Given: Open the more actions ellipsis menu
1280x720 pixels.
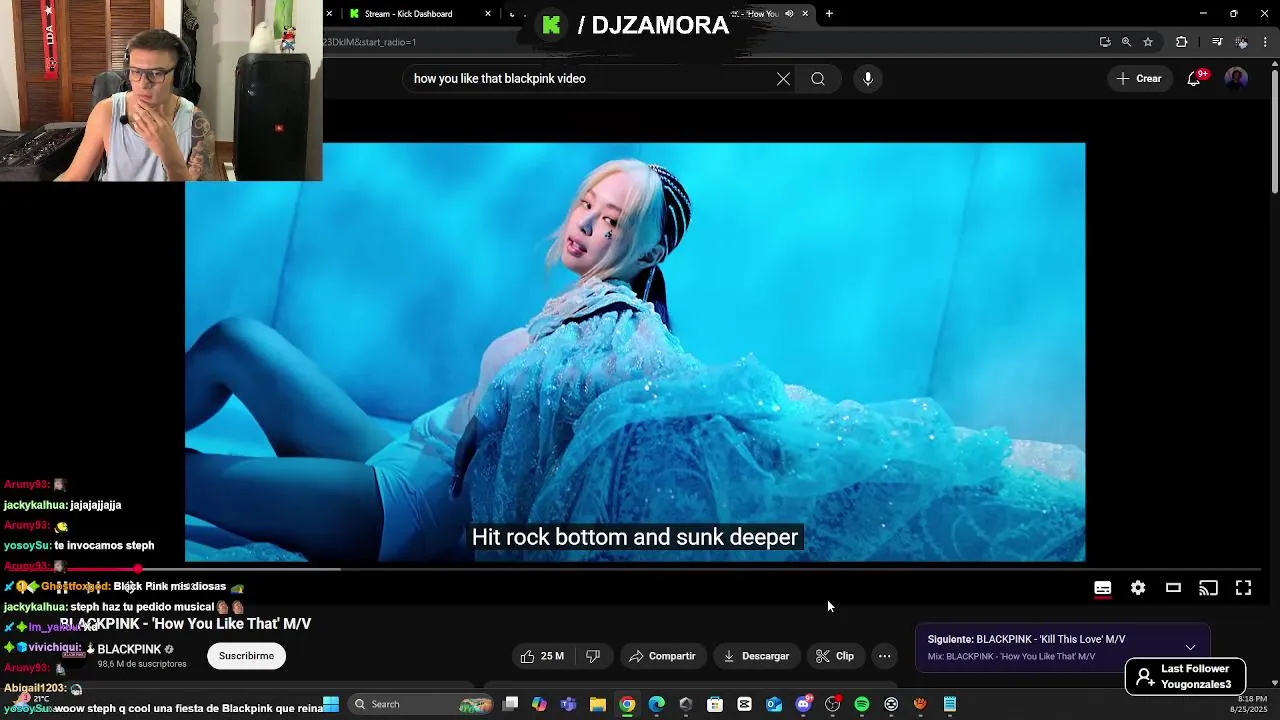Looking at the screenshot, I should [x=884, y=656].
